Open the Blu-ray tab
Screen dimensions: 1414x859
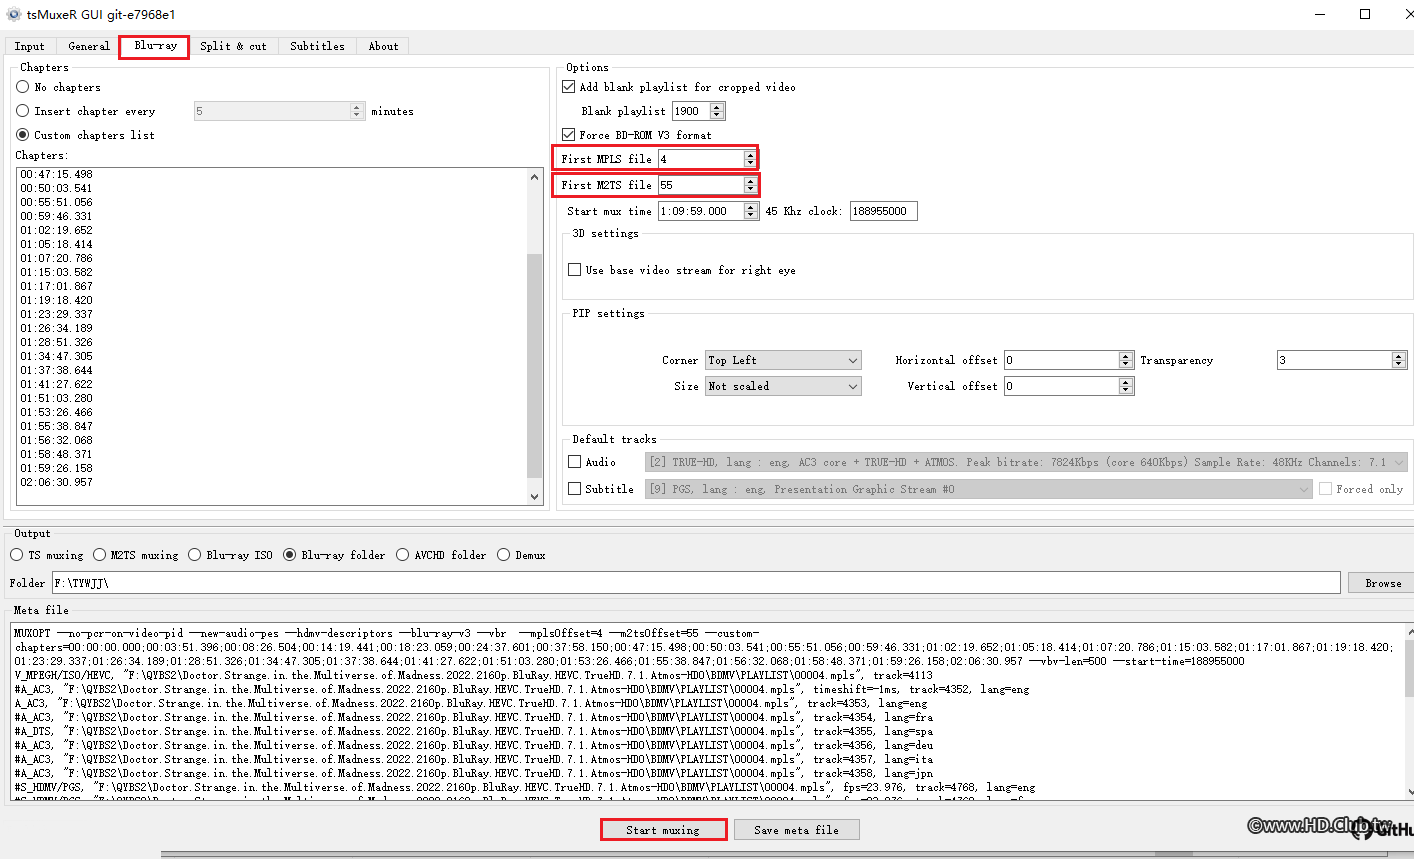155,46
